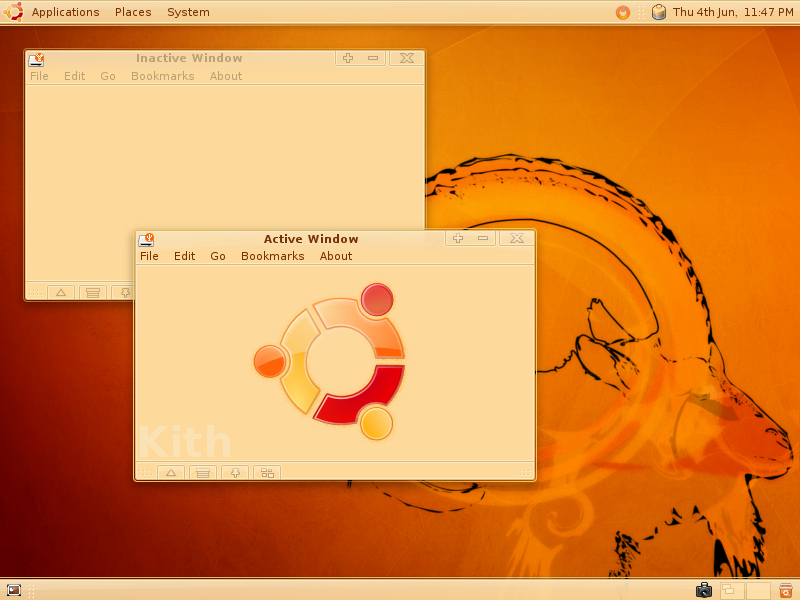This screenshot has width=800, height=600.
Task: Click the camera screenshot icon in bottom panel
Action: [x=704, y=590]
